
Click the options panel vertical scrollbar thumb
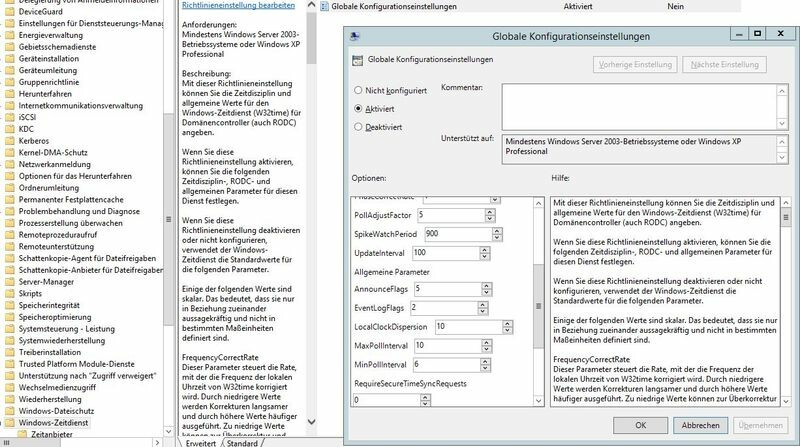click(x=538, y=306)
